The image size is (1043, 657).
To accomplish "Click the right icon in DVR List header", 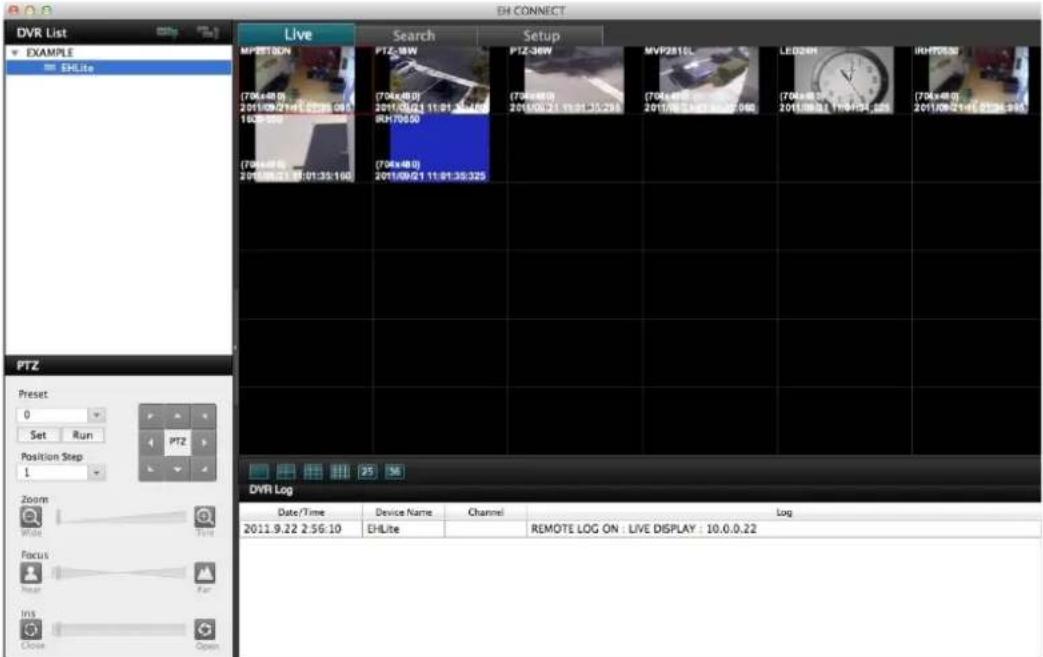I will [x=208, y=32].
